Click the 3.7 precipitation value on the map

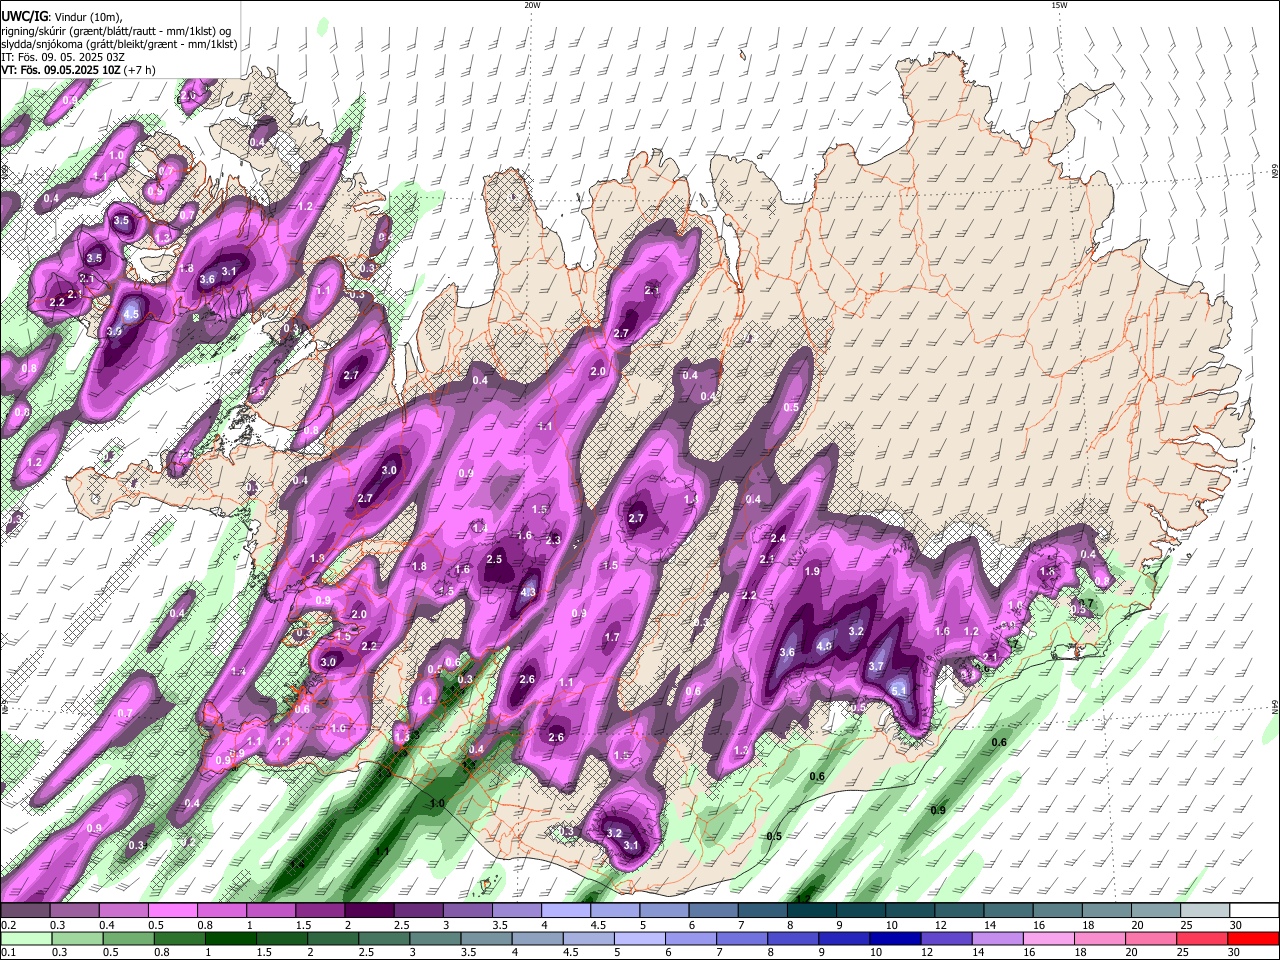(x=877, y=666)
